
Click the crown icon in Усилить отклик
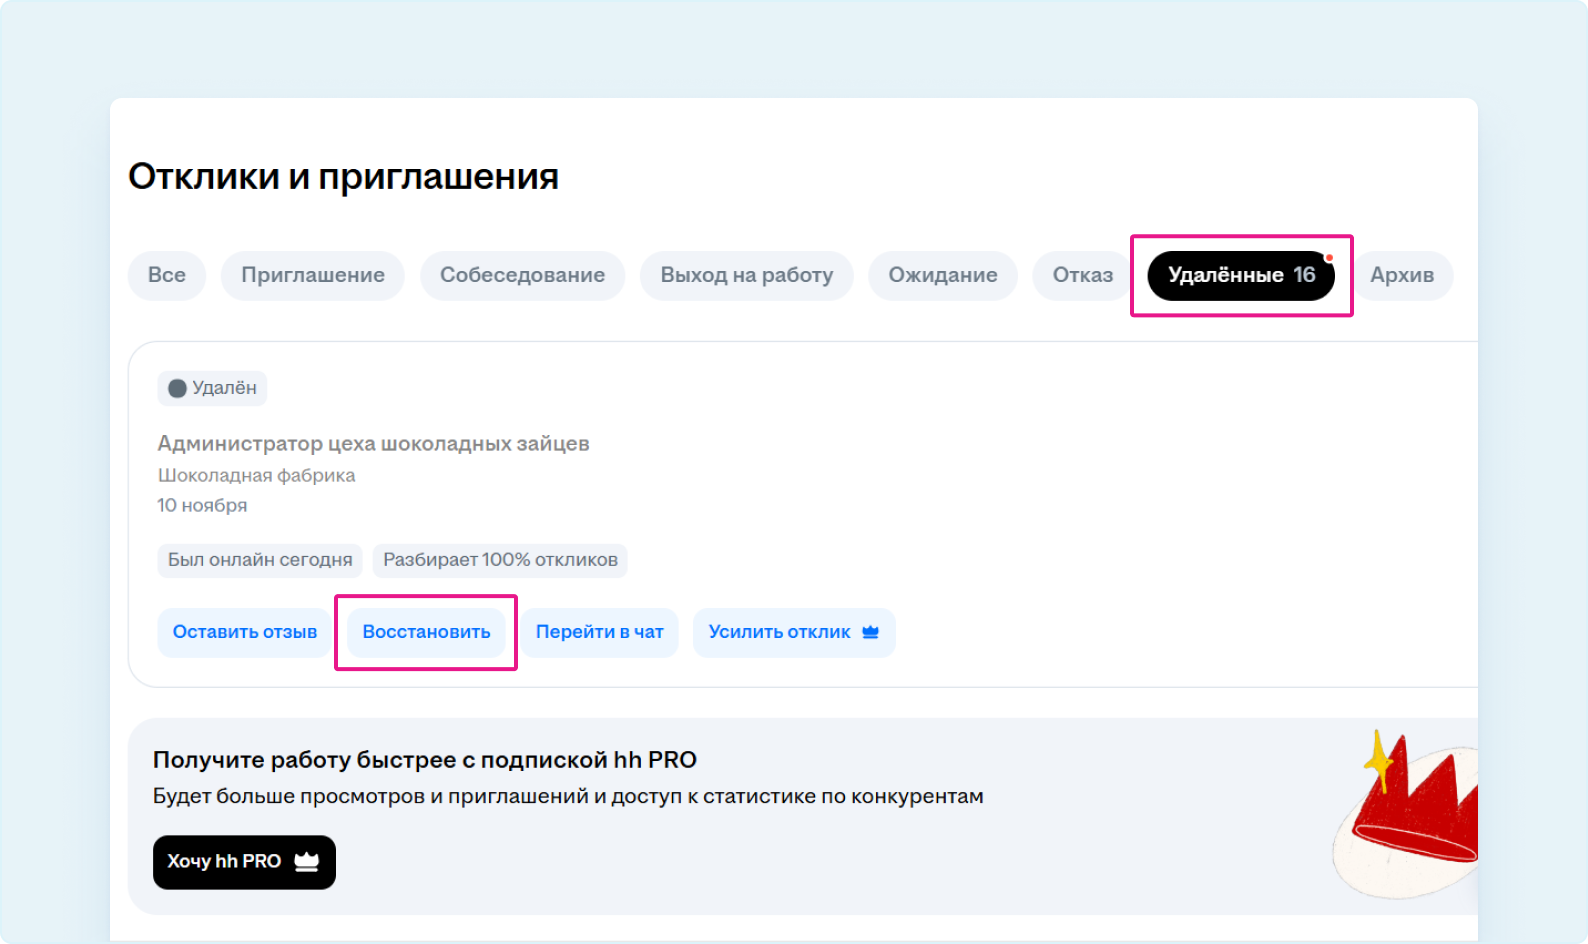click(x=870, y=632)
